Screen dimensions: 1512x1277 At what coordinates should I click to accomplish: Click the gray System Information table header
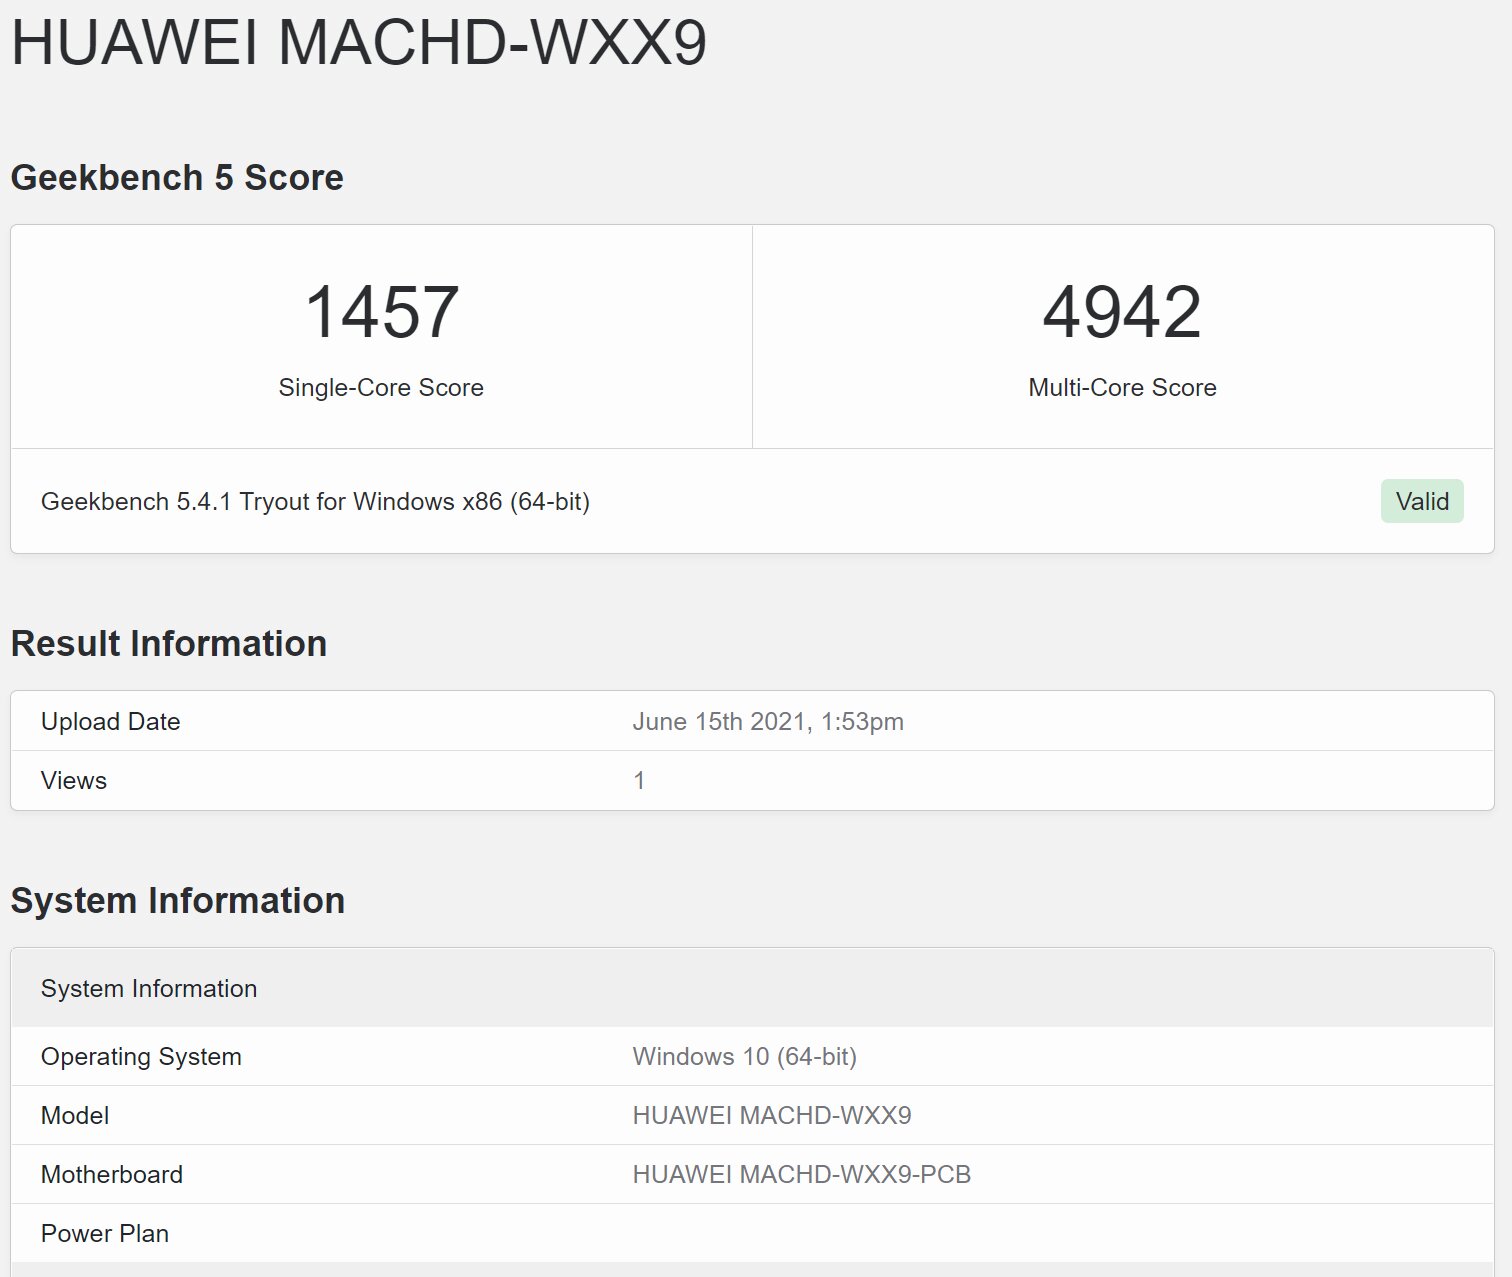tap(149, 989)
